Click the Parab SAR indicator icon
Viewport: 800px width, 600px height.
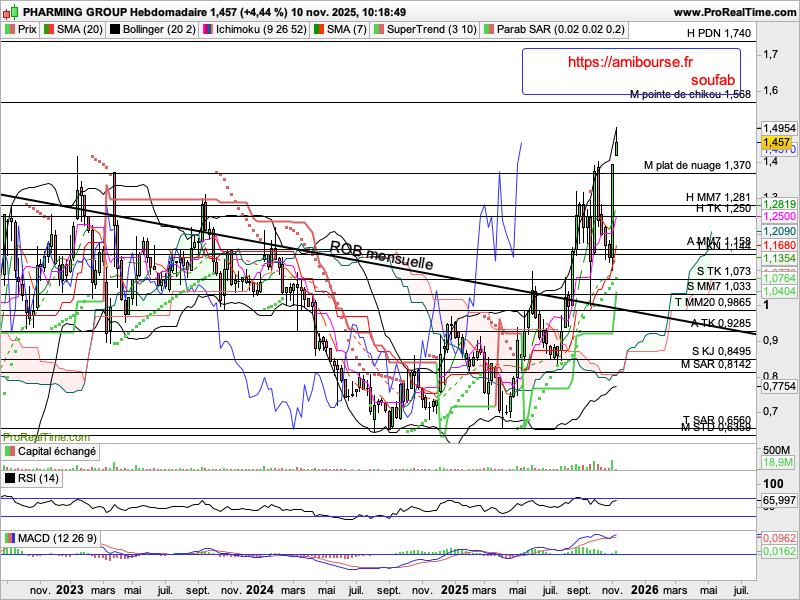487,30
